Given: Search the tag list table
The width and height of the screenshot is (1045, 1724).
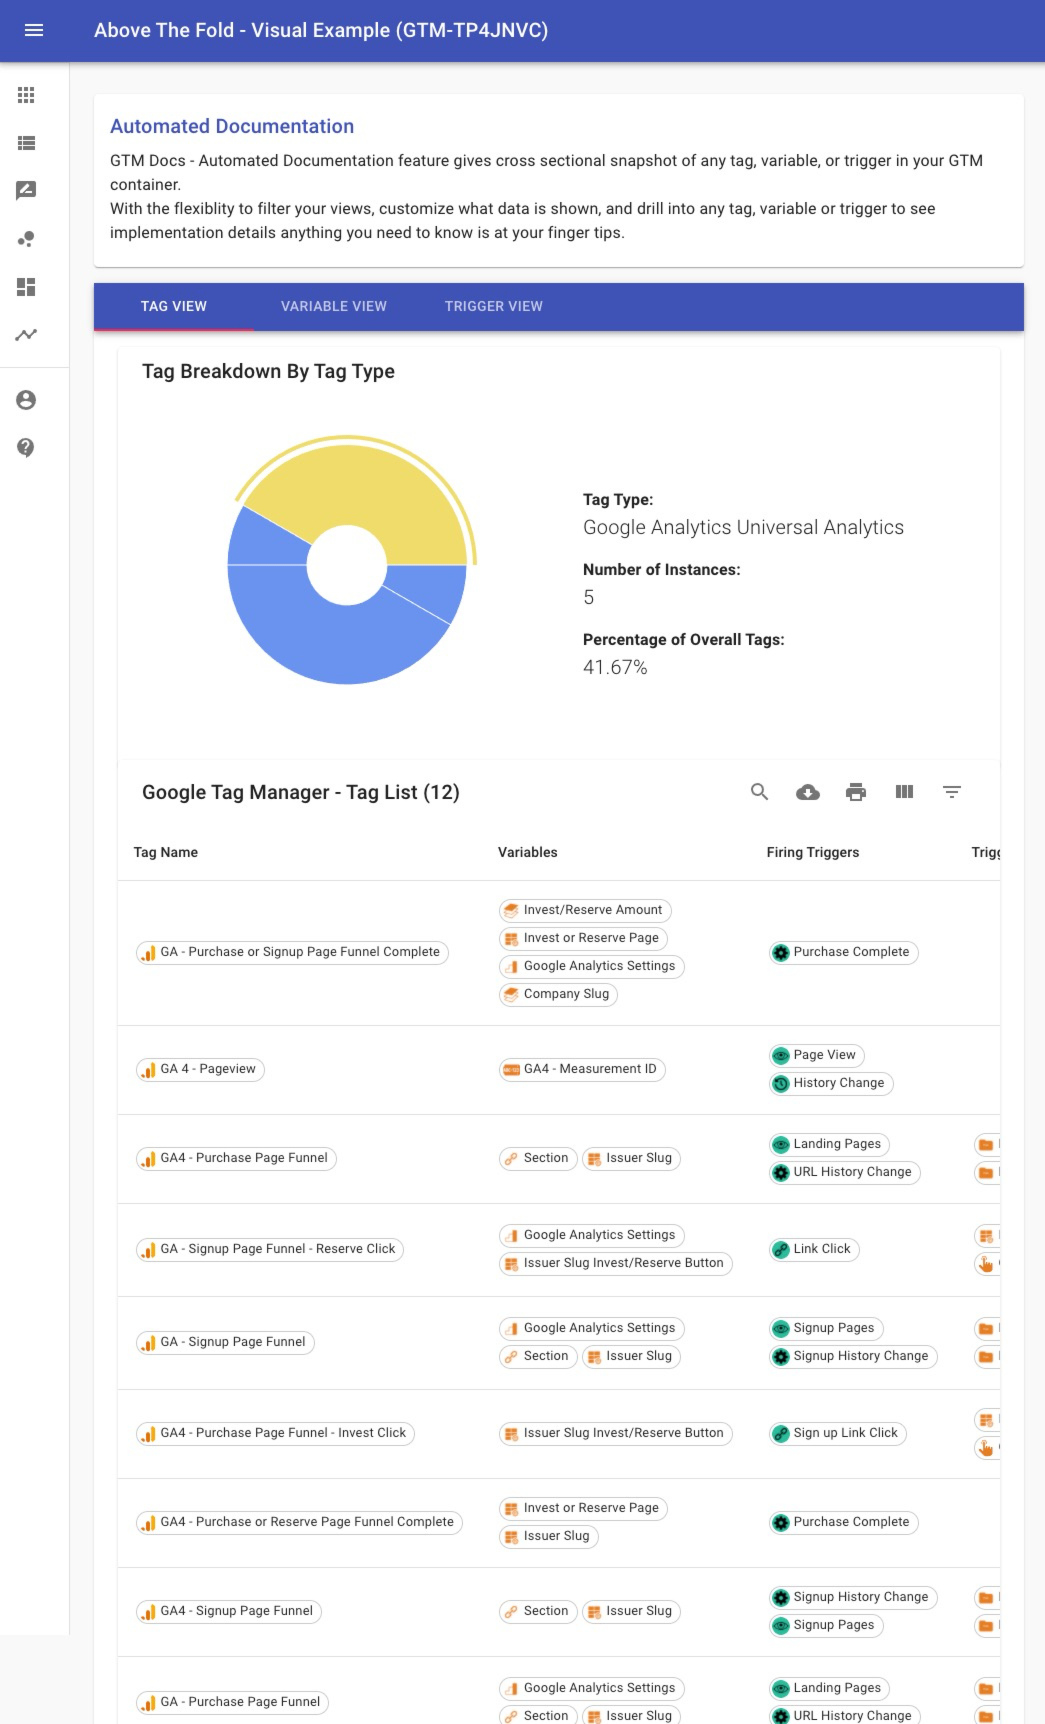Looking at the screenshot, I should tap(760, 792).
